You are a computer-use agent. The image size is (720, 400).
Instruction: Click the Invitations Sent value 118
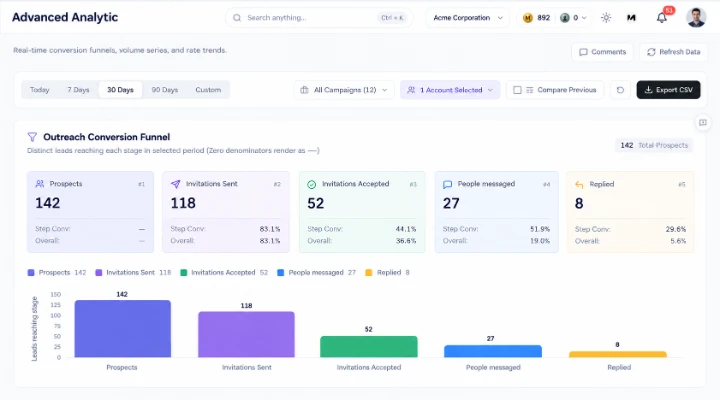tap(183, 203)
